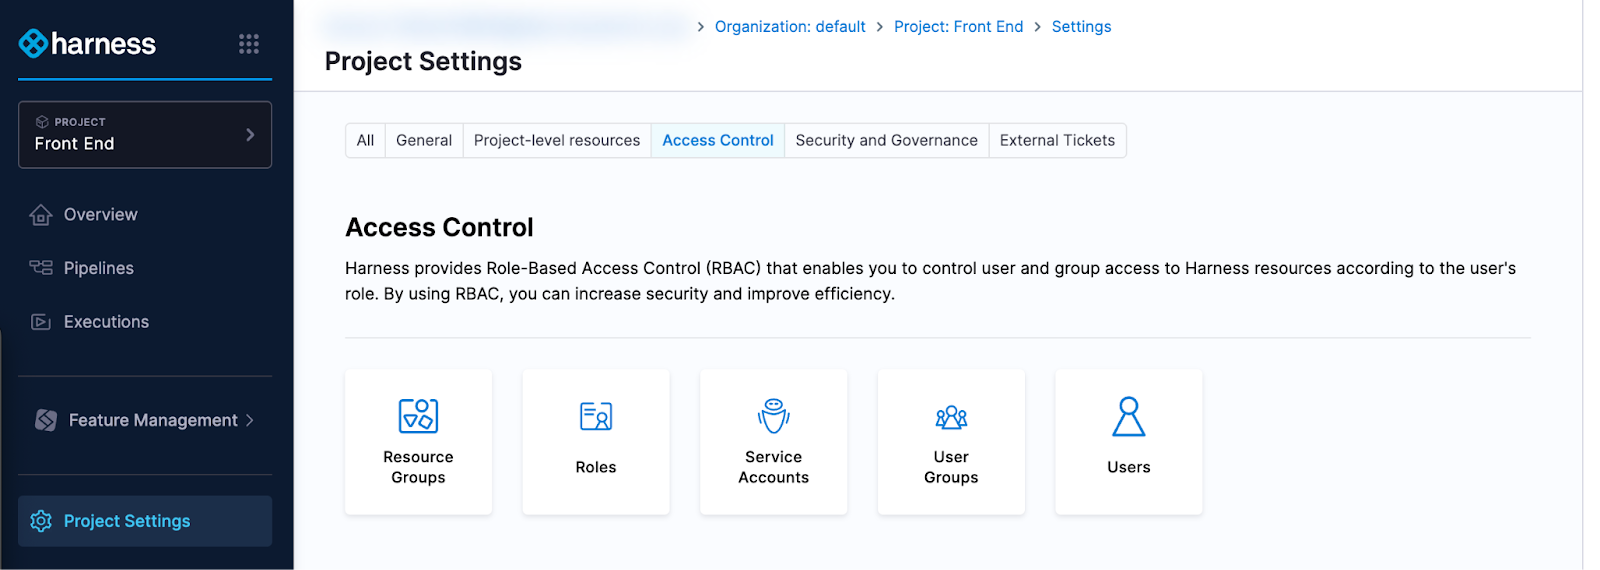Follow the Project: Front End breadcrumb link
Screen dimensions: 1600x570
point(958,27)
